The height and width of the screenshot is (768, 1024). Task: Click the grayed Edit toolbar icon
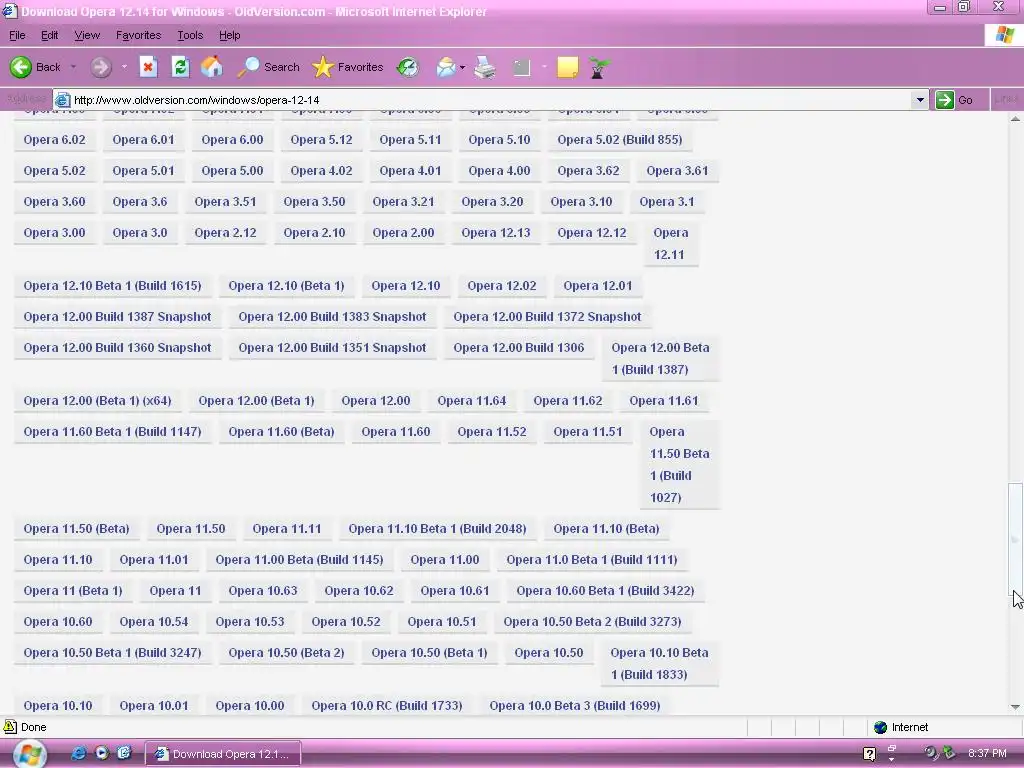[x=521, y=67]
